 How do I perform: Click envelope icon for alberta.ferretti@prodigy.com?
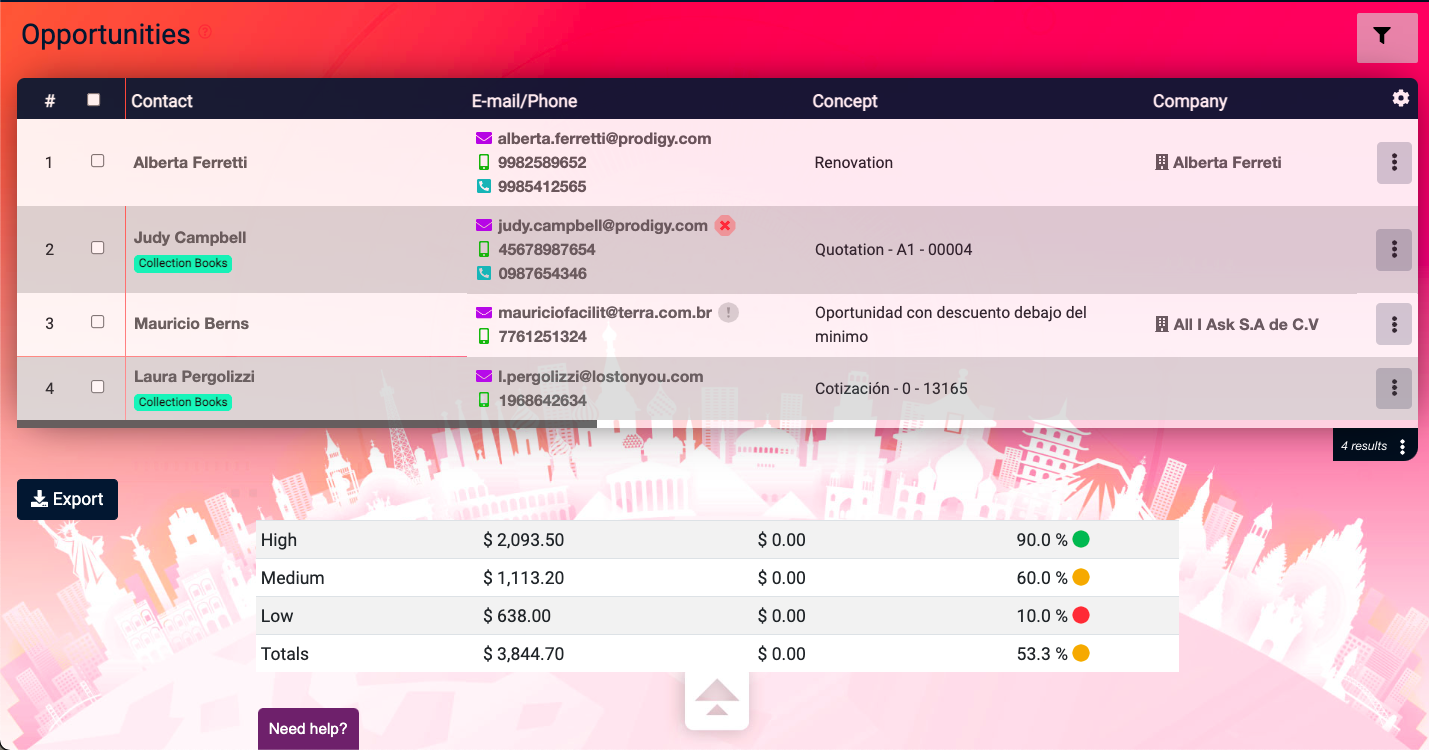[484, 139]
